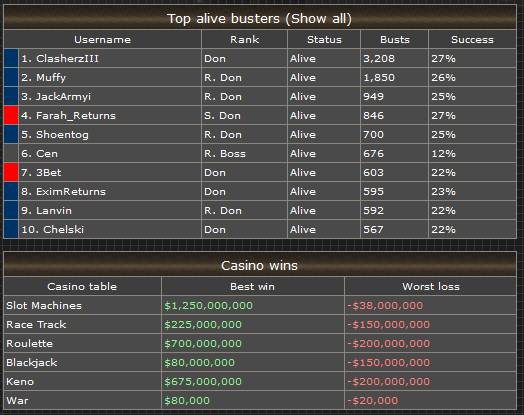Open Chelski's profile
524x415 pixels.
click(63, 230)
